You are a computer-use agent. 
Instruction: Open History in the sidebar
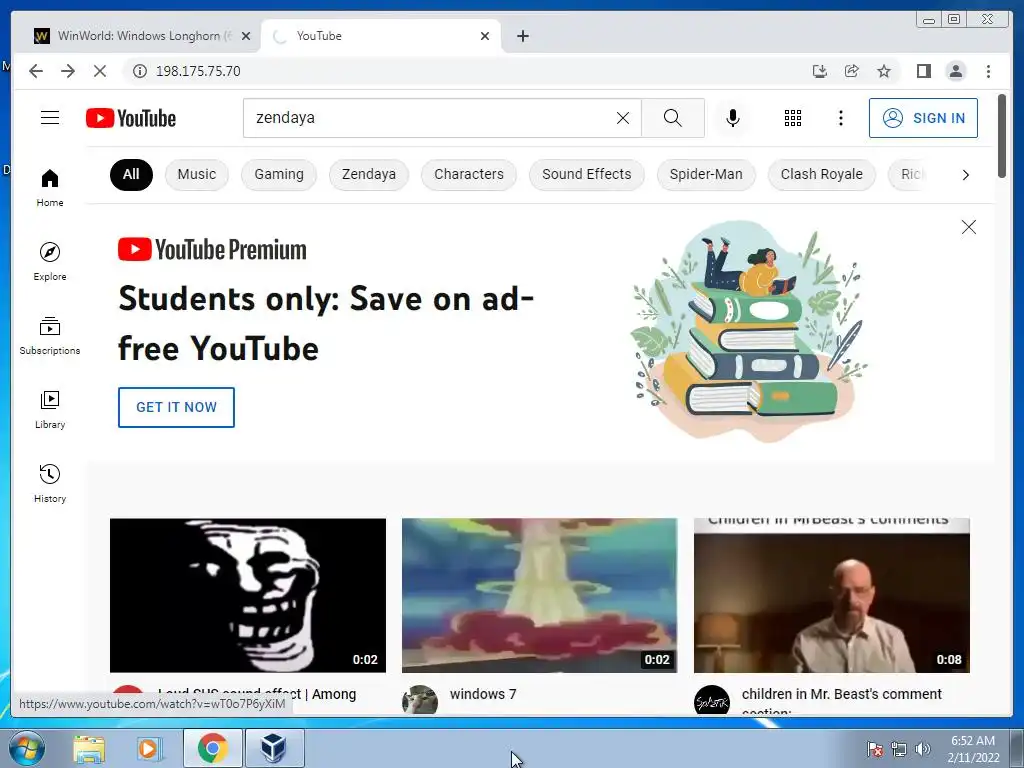click(x=50, y=483)
